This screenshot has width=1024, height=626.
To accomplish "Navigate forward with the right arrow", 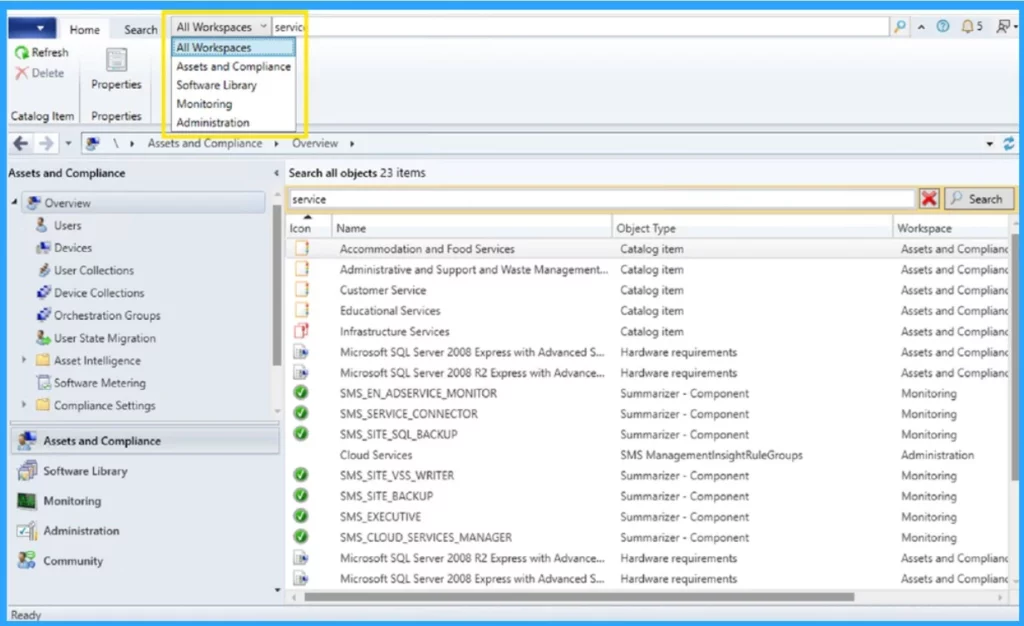I will point(46,143).
